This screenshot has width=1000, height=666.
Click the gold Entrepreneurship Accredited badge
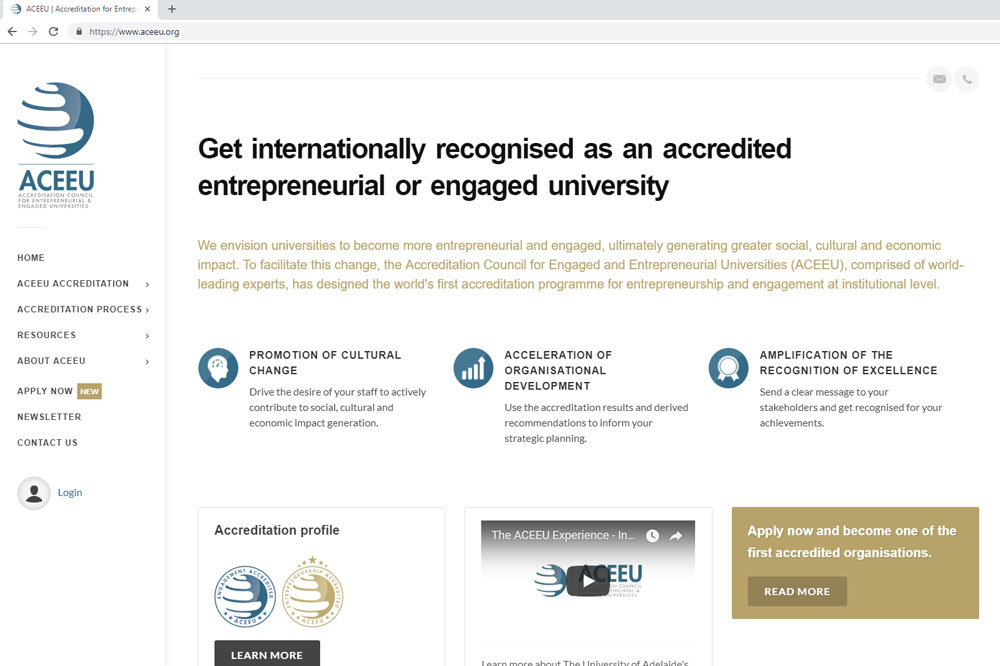point(312,593)
